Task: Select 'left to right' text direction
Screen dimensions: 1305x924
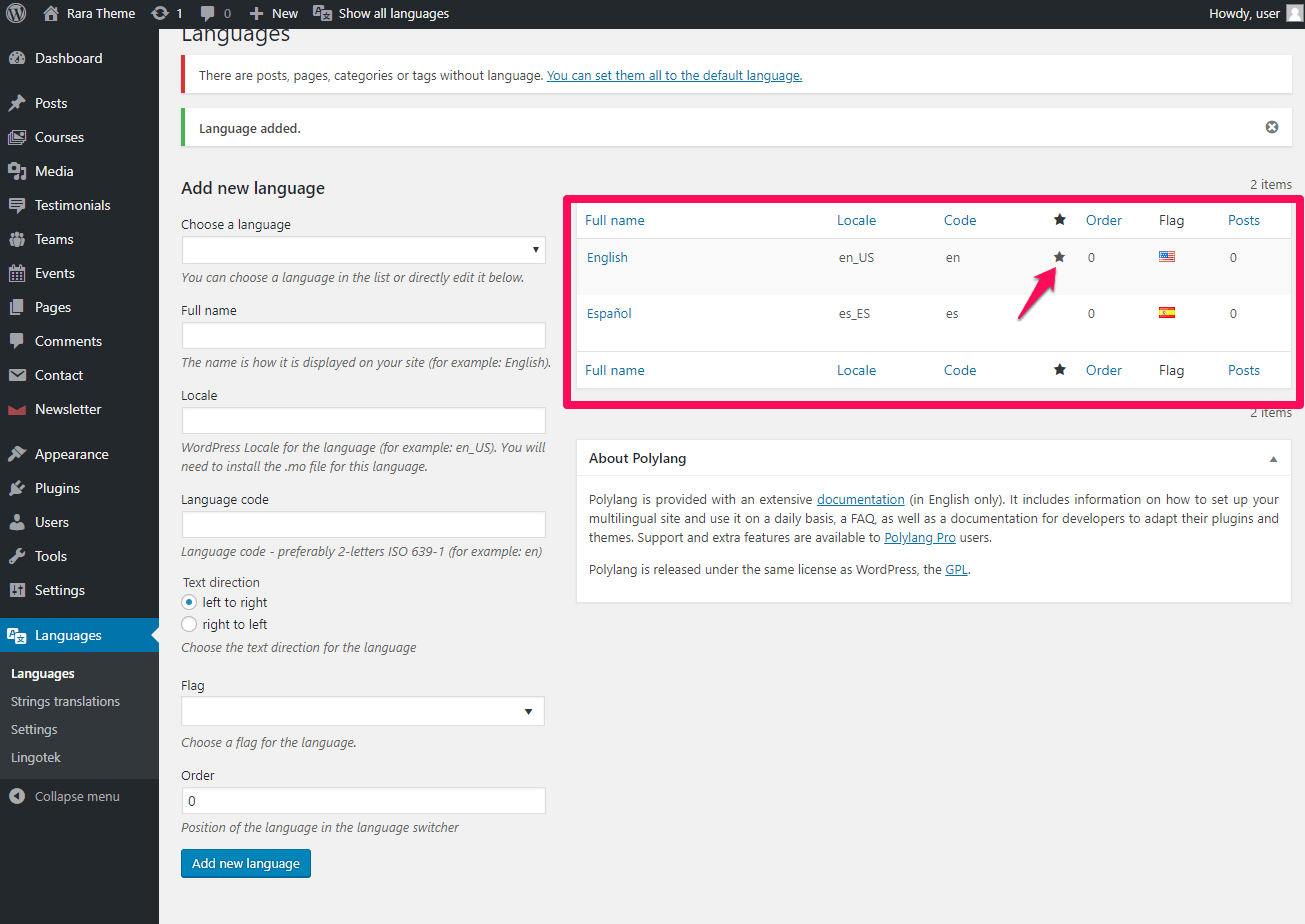Action: point(189,603)
